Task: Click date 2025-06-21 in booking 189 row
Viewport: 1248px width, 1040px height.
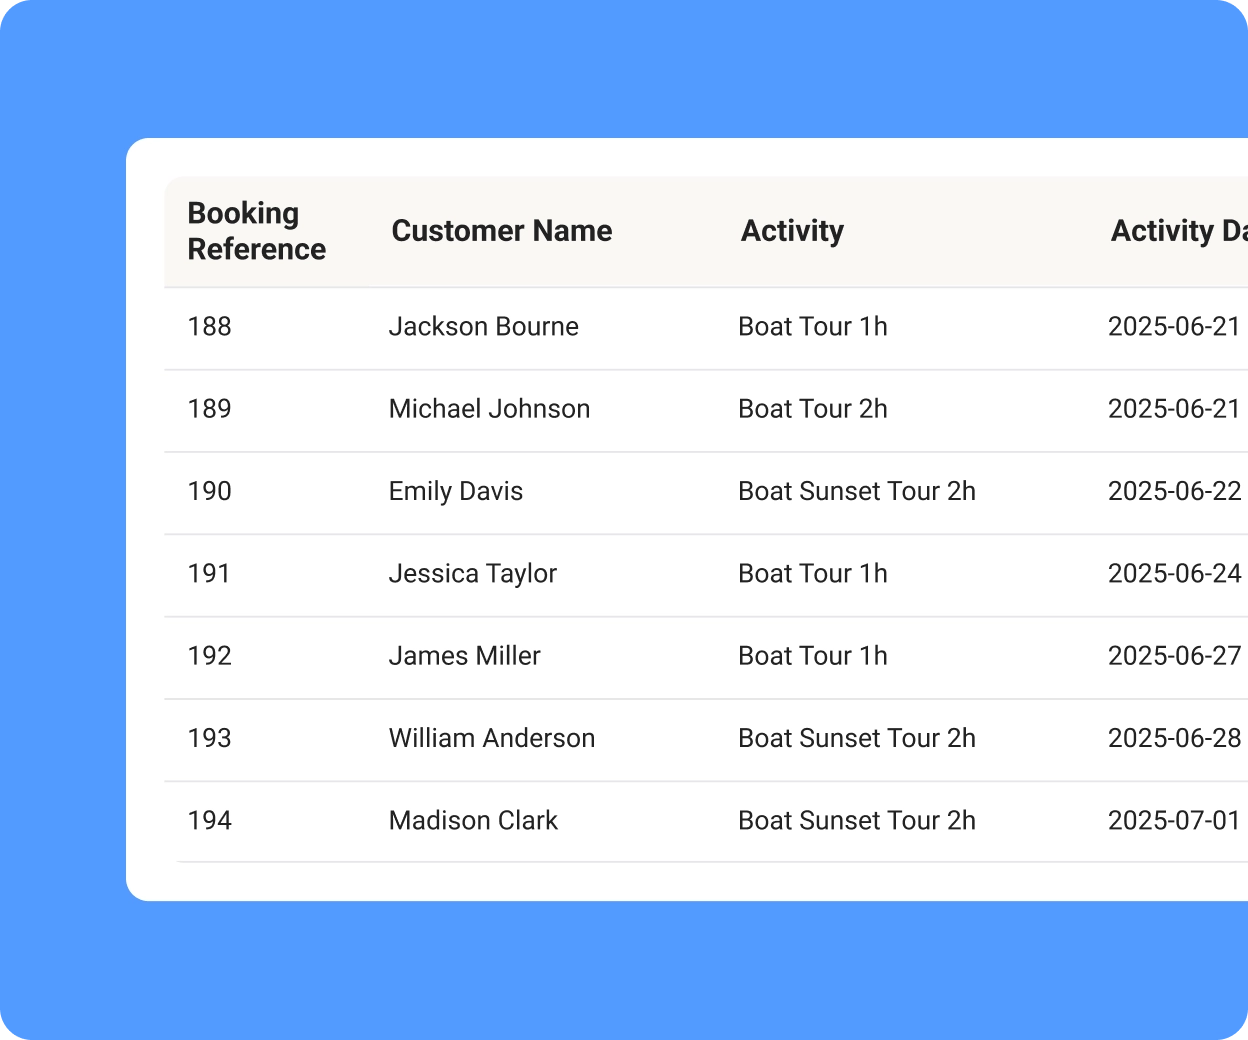Action: (1175, 409)
